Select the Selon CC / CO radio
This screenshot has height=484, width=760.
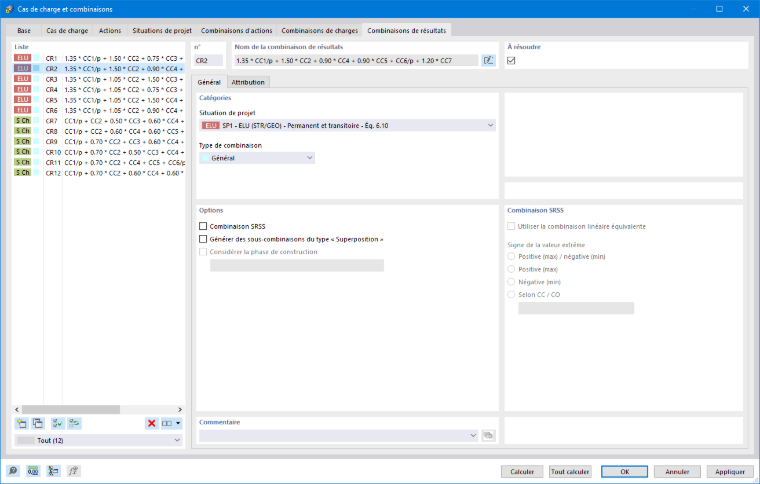pyautogui.click(x=511, y=294)
